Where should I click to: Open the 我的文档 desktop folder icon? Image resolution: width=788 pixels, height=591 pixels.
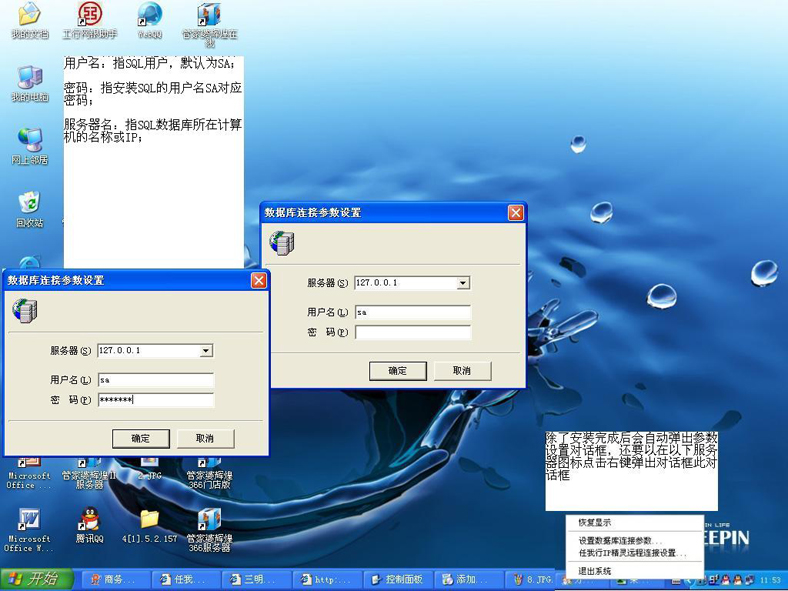[x=30, y=20]
